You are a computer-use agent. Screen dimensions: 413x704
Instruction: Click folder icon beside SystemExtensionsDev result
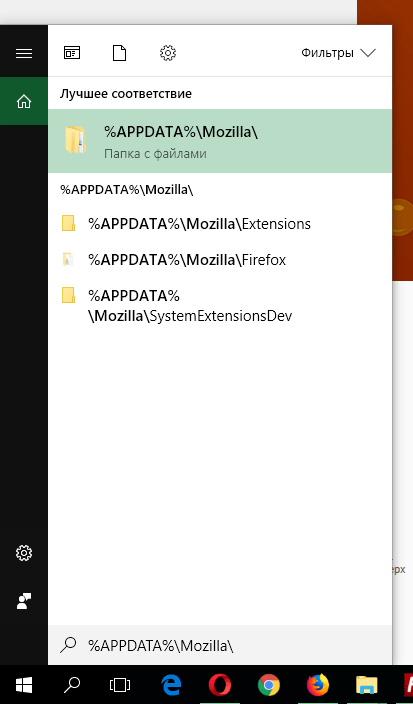click(x=68, y=295)
